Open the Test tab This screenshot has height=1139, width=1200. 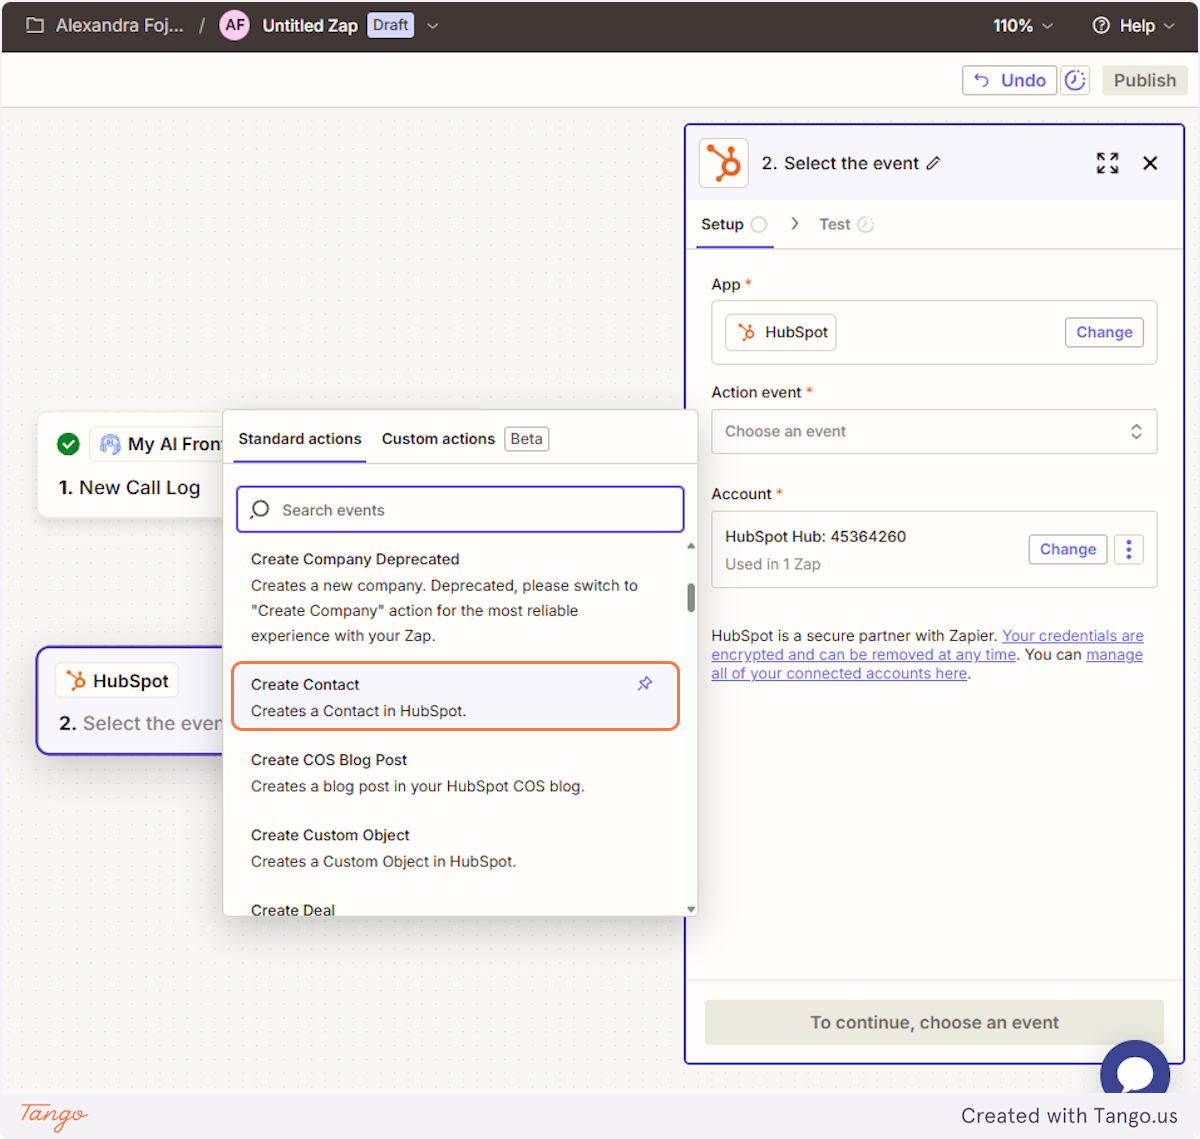coord(846,225)
